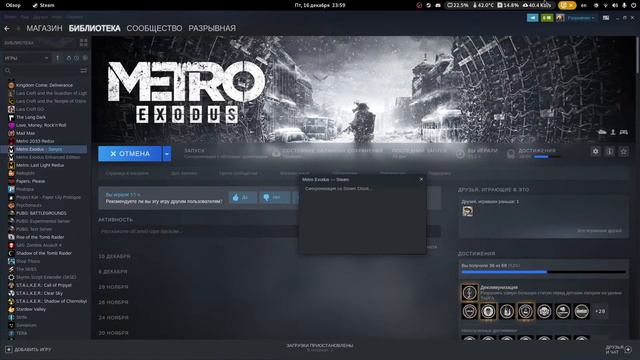Viewport: 640px width, 360px height.
Task: Click the activity post input field
Action: pos(269,231)
